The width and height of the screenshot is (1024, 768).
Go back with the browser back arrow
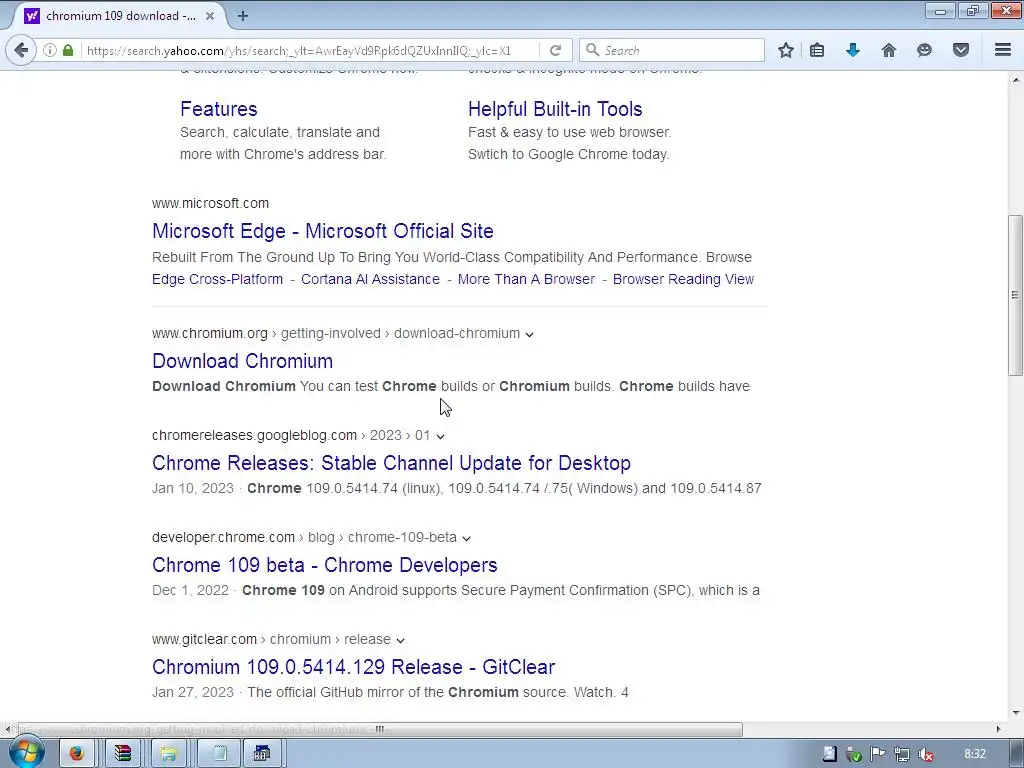tap(21, 50)
